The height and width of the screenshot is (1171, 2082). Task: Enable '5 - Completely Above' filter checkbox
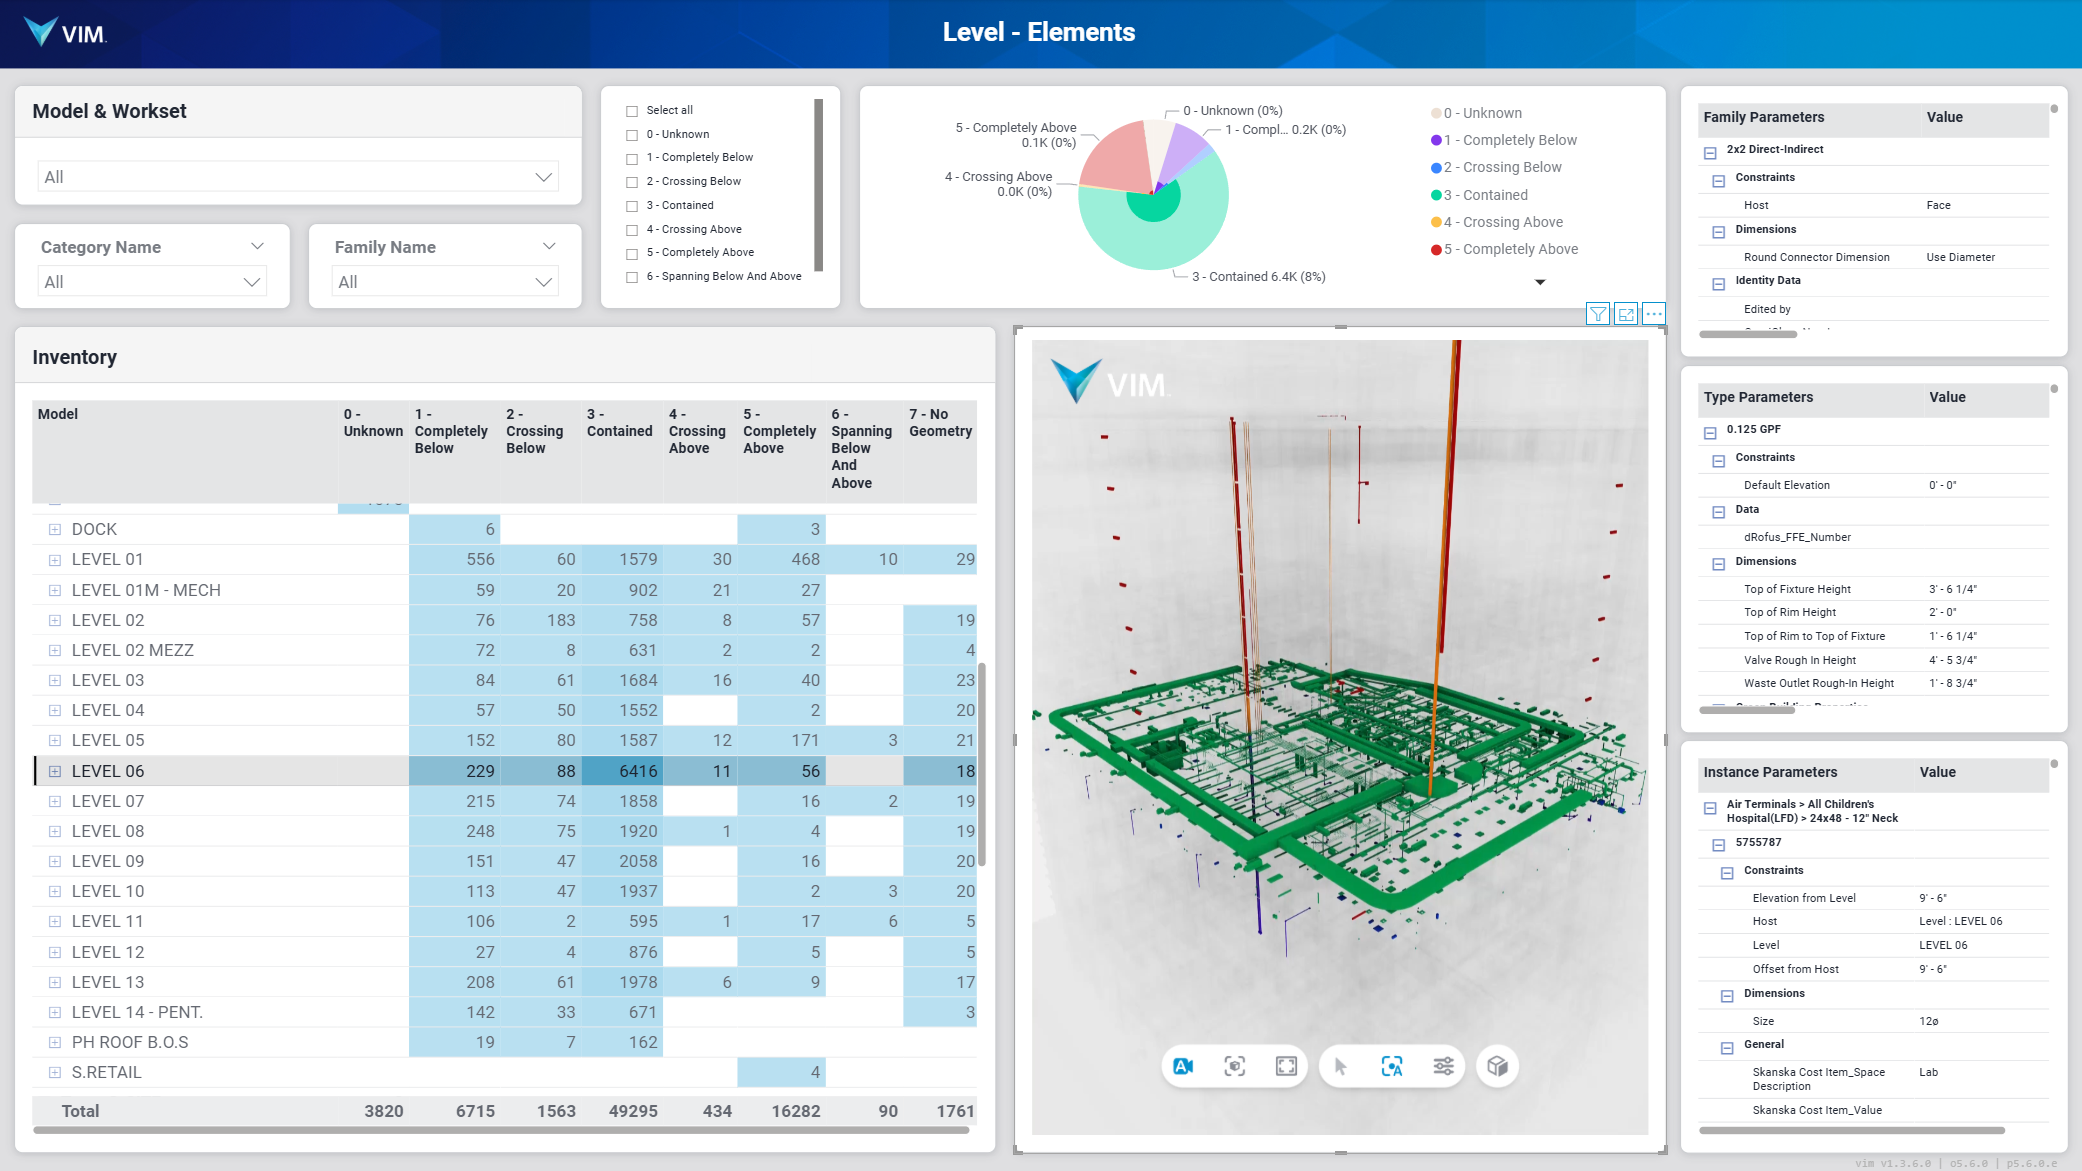(632, 254)
